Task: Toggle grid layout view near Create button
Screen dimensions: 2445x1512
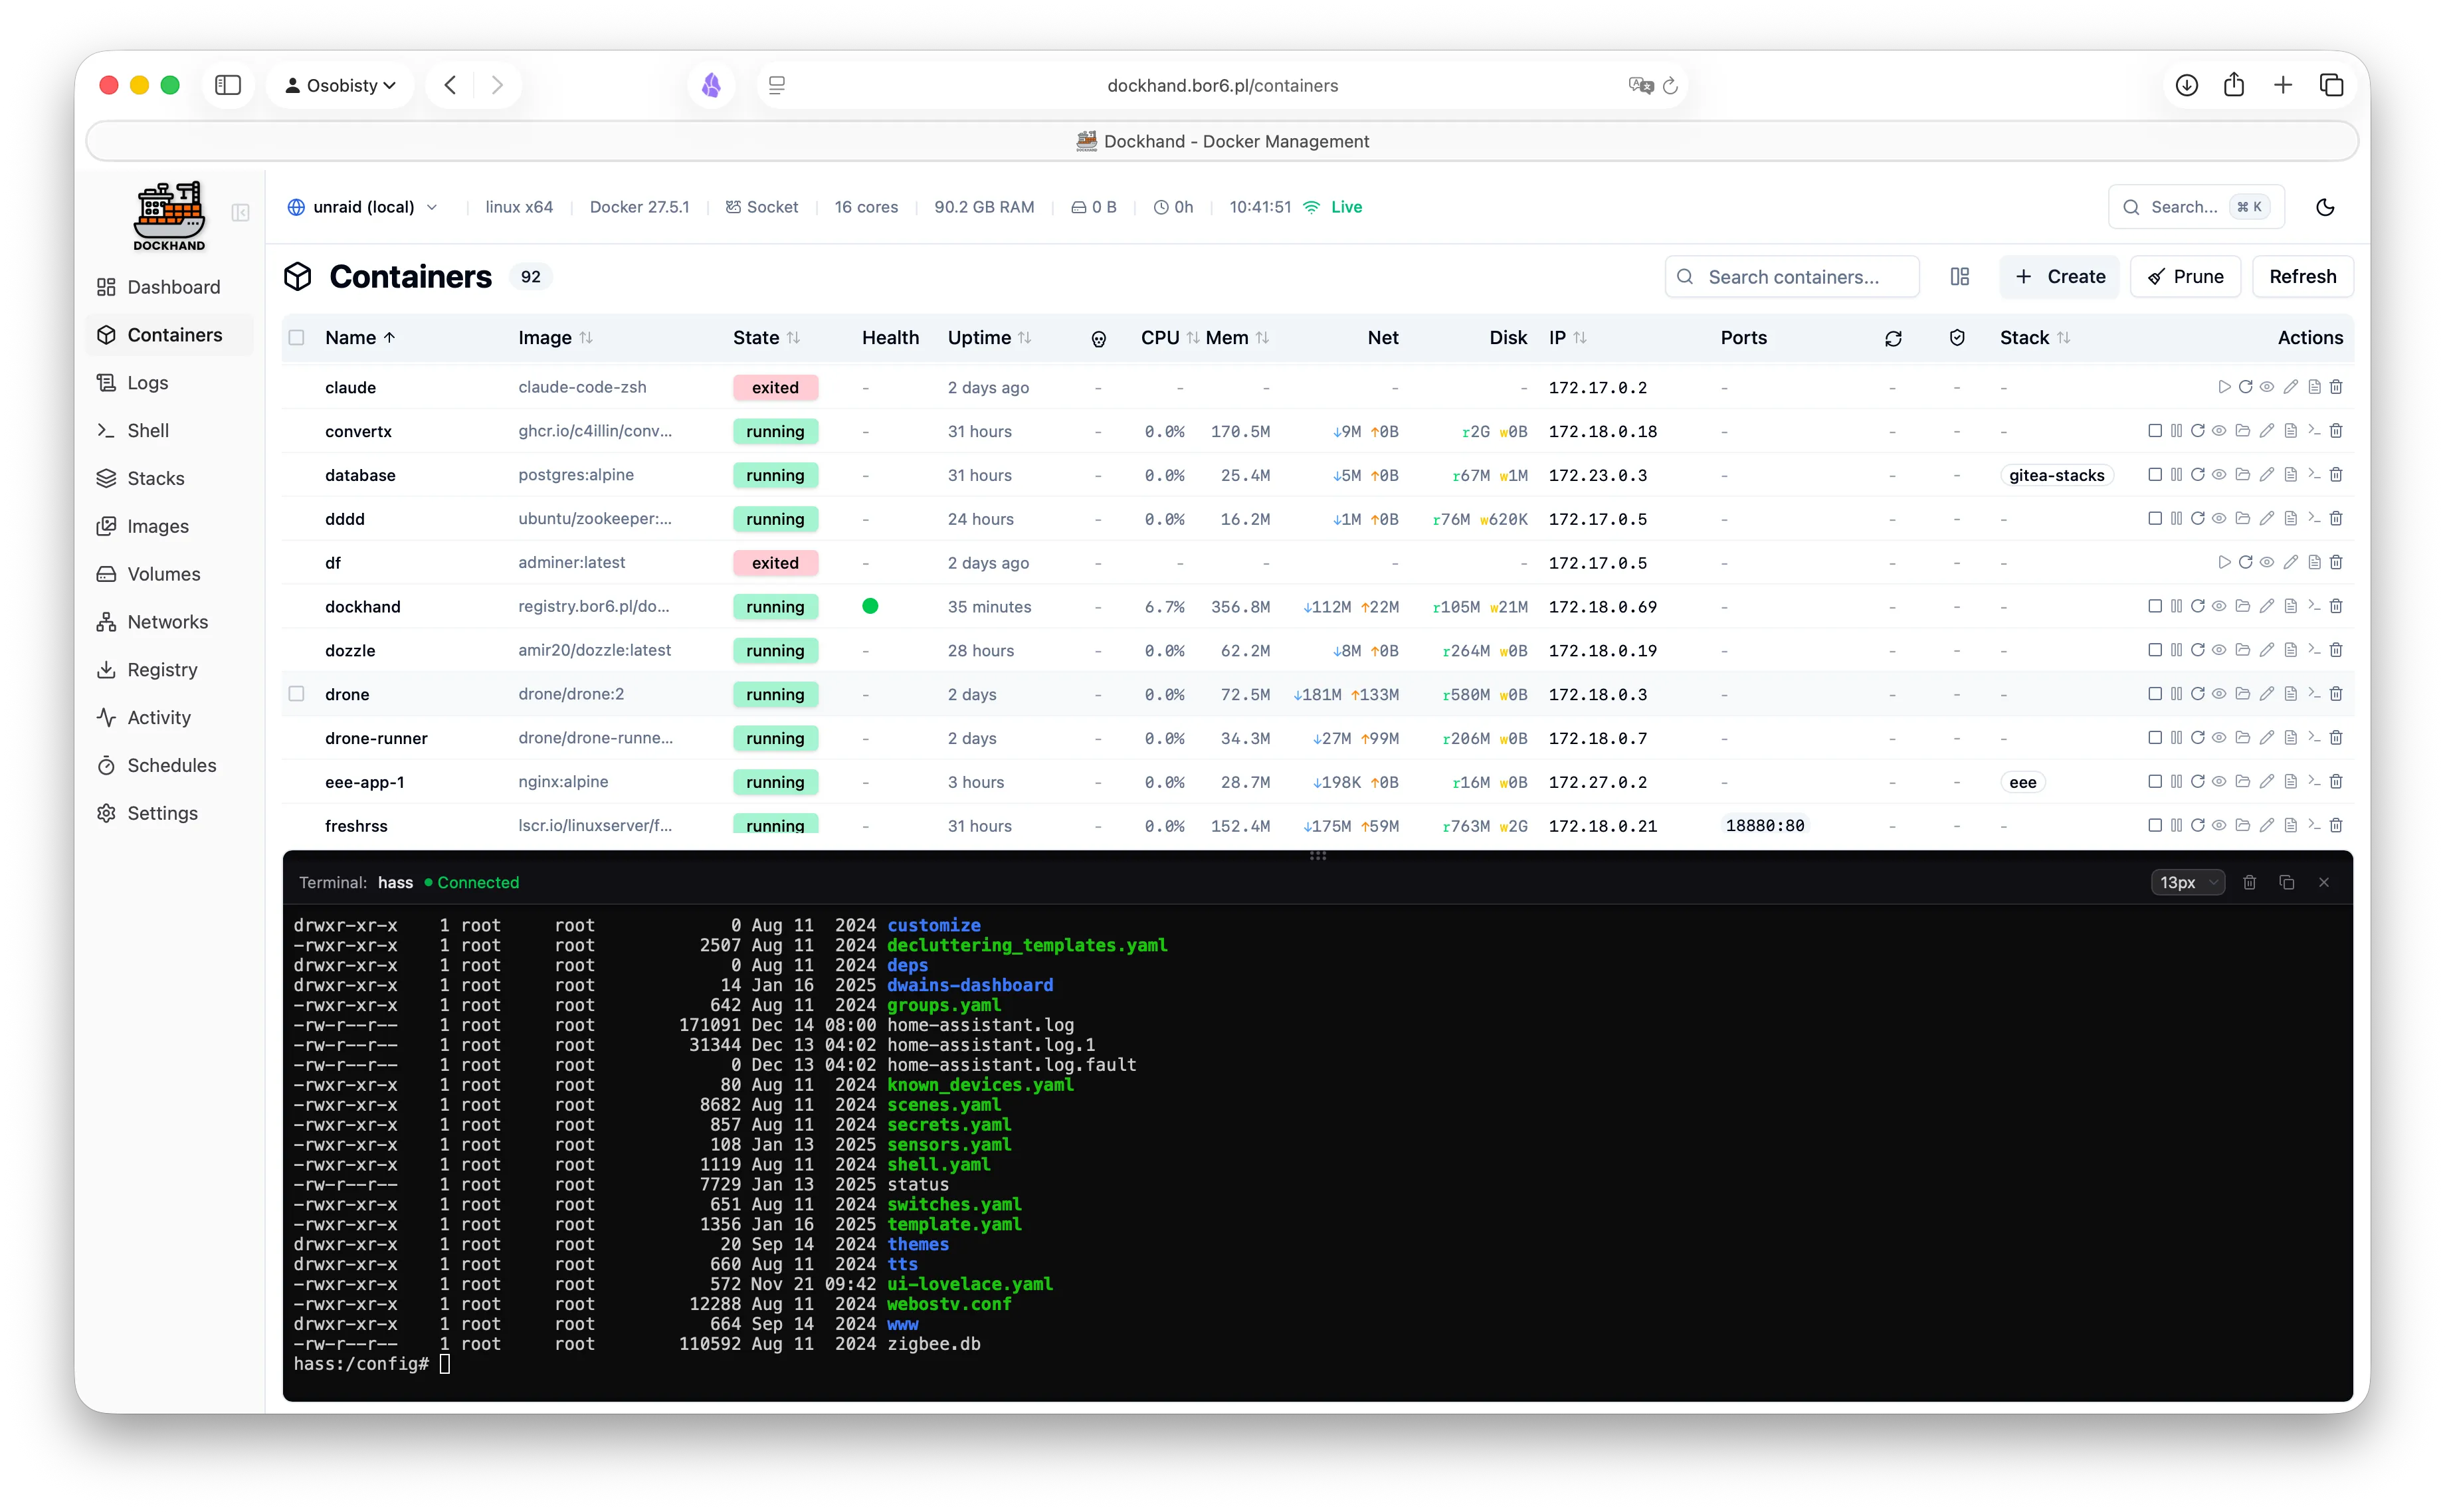Action: [x=1959, y=276]
